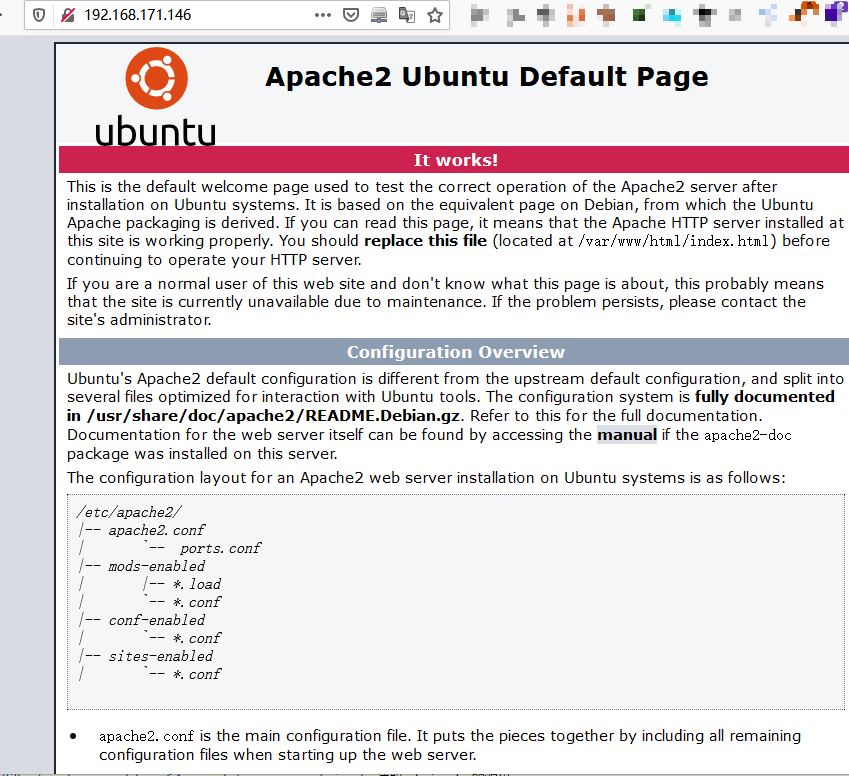Screen dimensions: 849x776
Task: Open the purple extension icon with badge
Action: click(836, 12)
